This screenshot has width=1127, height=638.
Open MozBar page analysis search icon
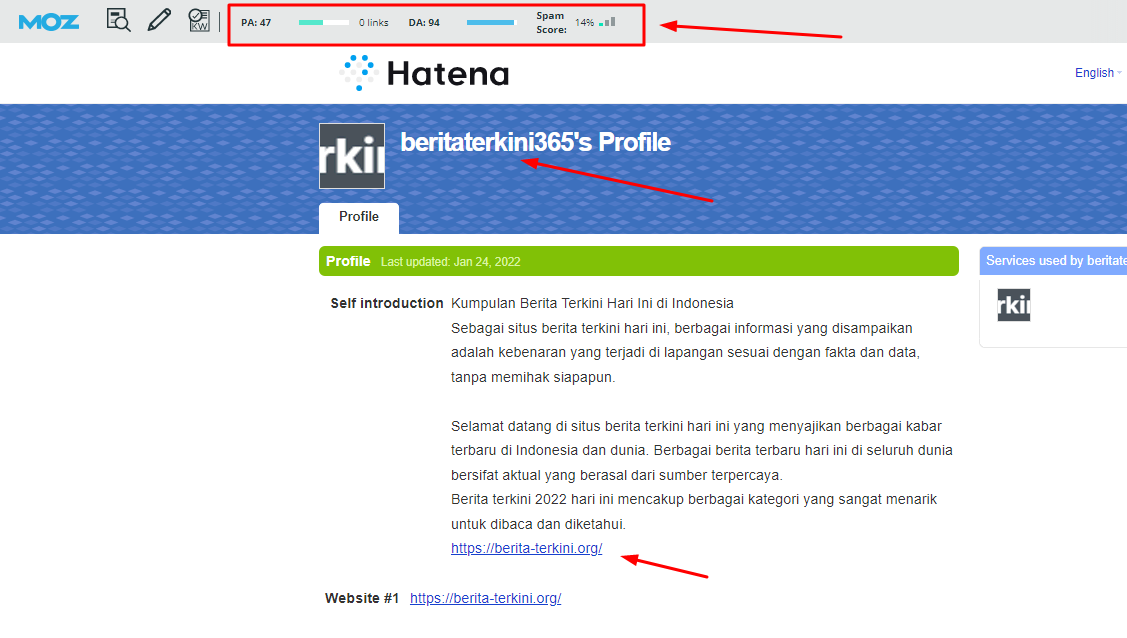pyautogui.click(x=119, y=21)
